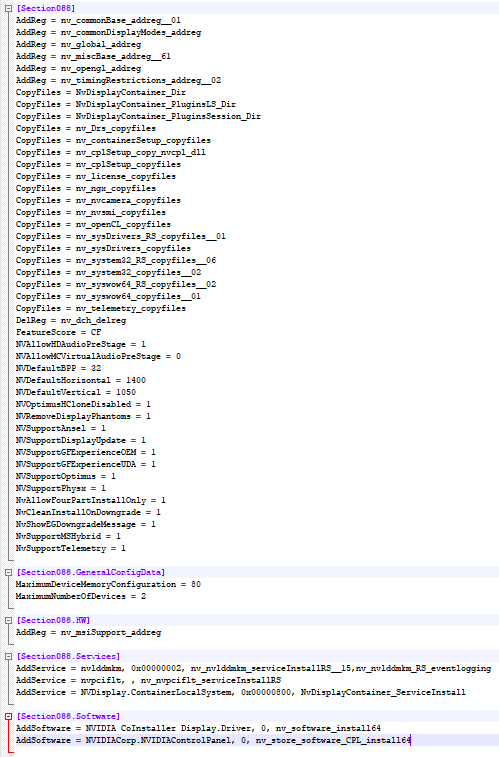Image resolution: width=499 pixels, height=757 pixels.
Task: Click line CopyFiles = nv_syswow64_RS_copyfiles__02
Action: (x=116, y=284)
